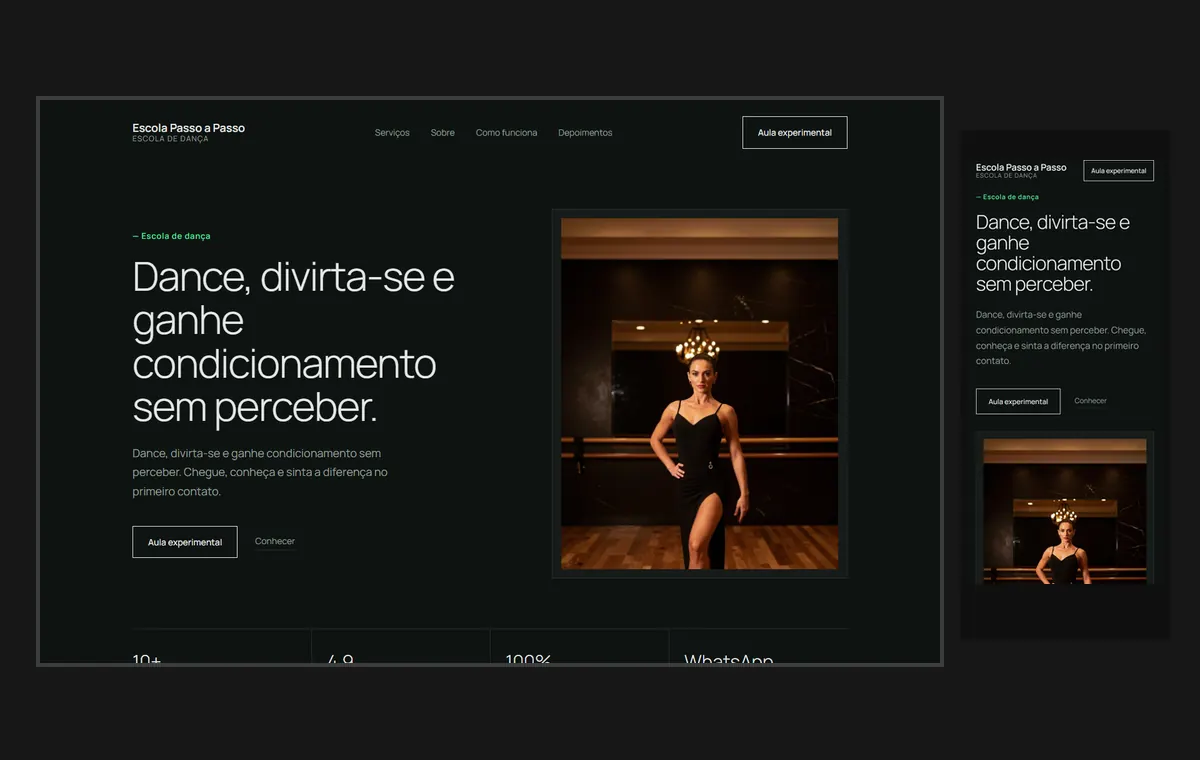Select the Como funciona nav link
1200x760 pixels.
tap(506, 133)
